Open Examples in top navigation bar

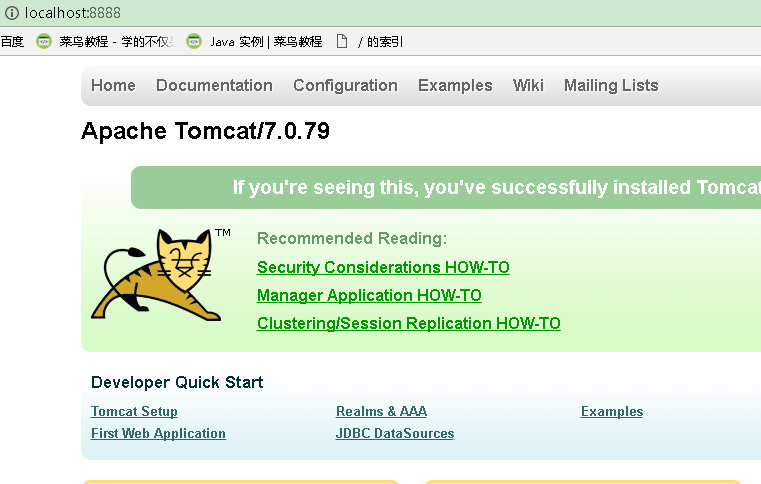pyautogui.click(x=455, y=85)
